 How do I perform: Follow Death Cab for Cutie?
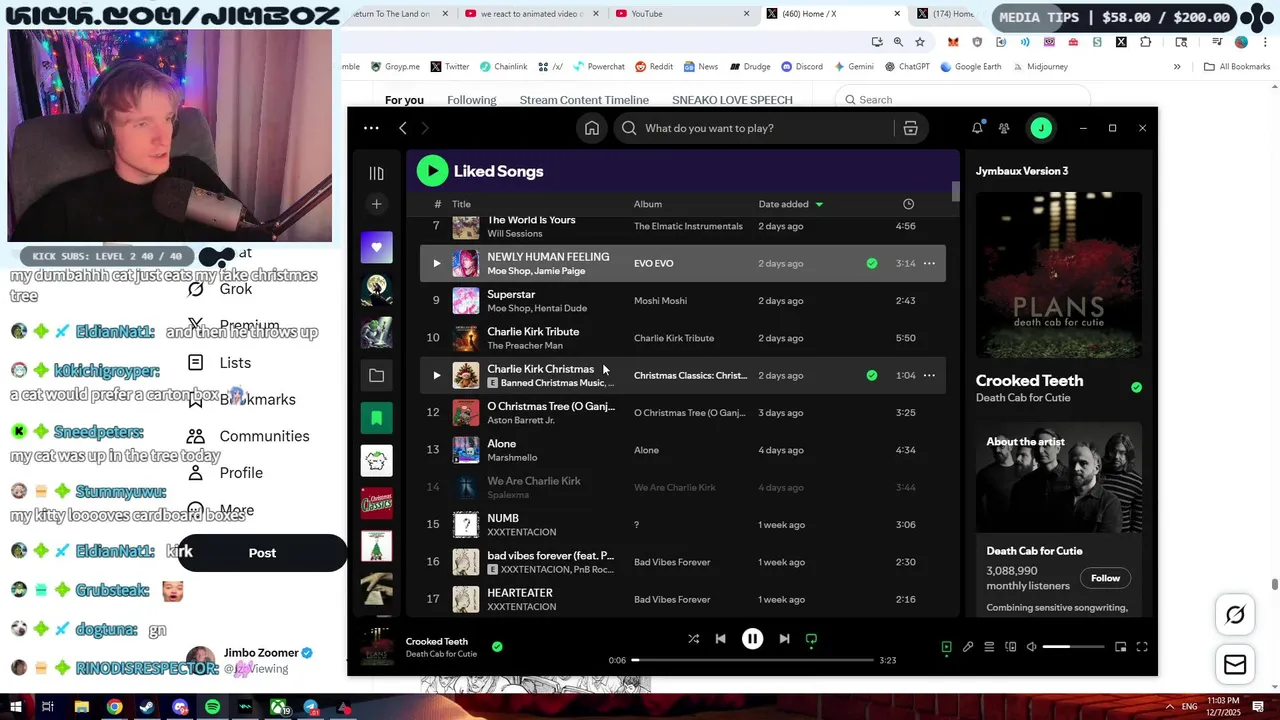(1105, 578)
